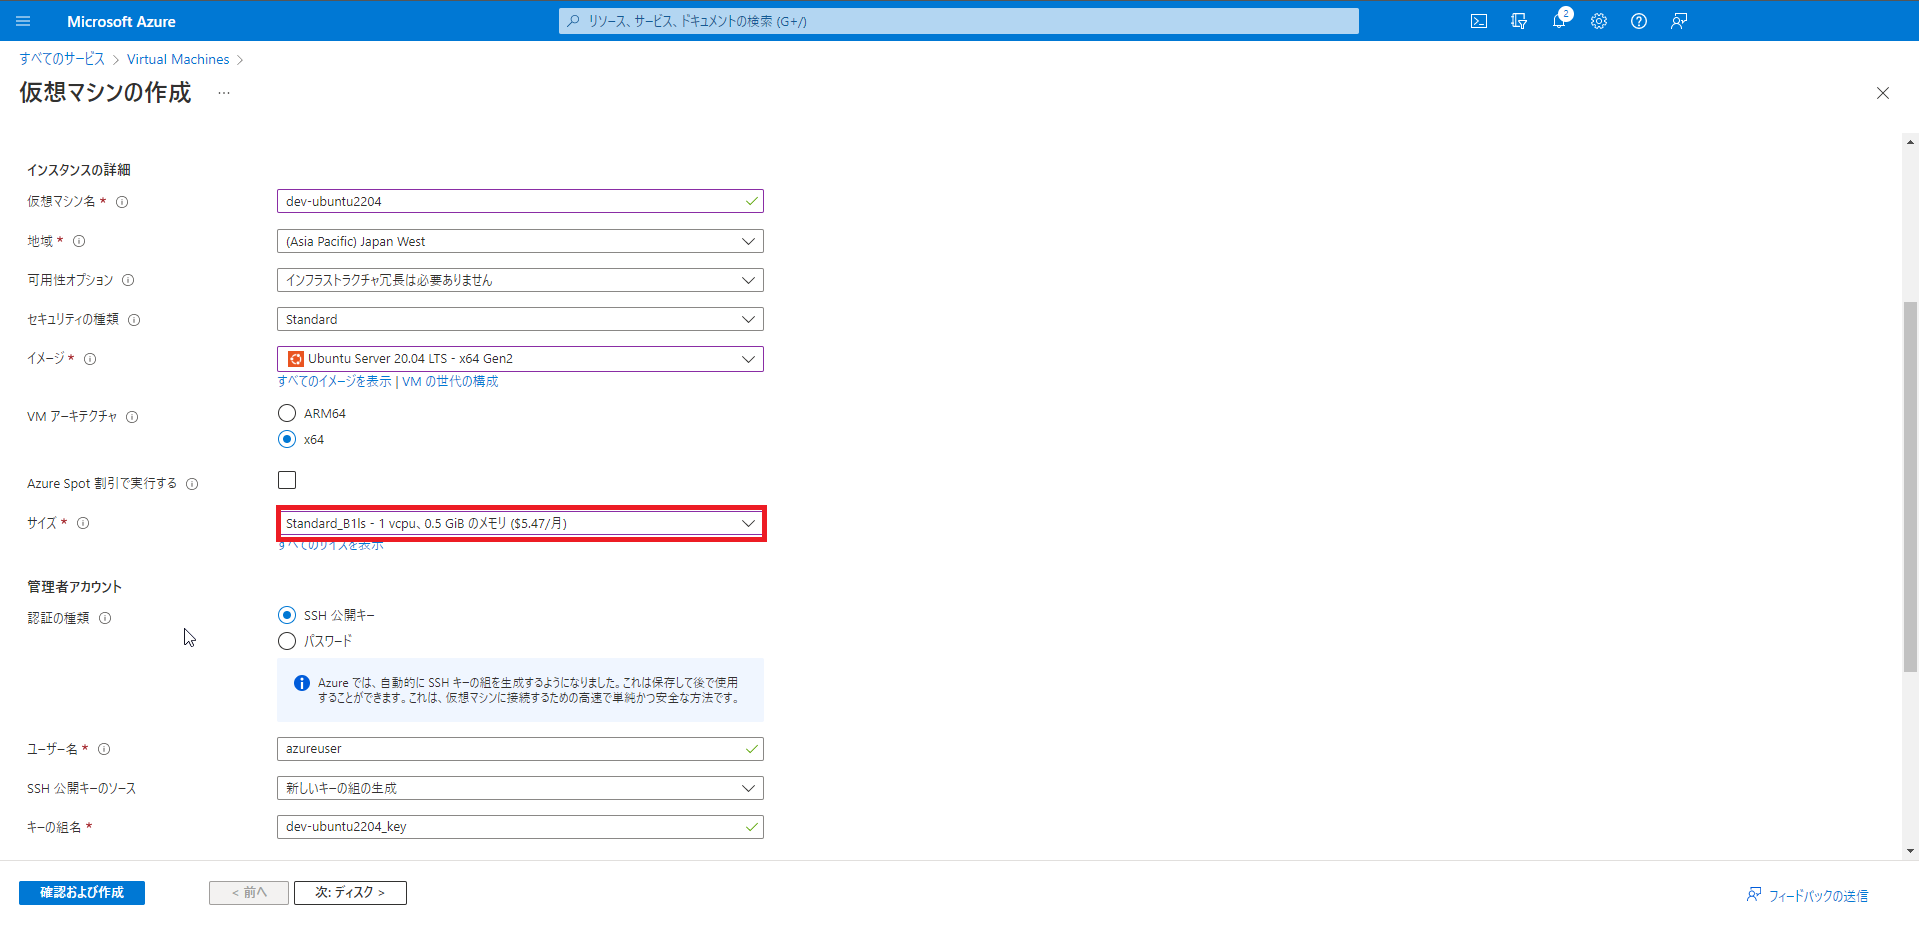The width and height of the screenshot is (1919, 930).
Task: Go to すべてのサービス breadcrumb
Action: [x=62, y=59]
